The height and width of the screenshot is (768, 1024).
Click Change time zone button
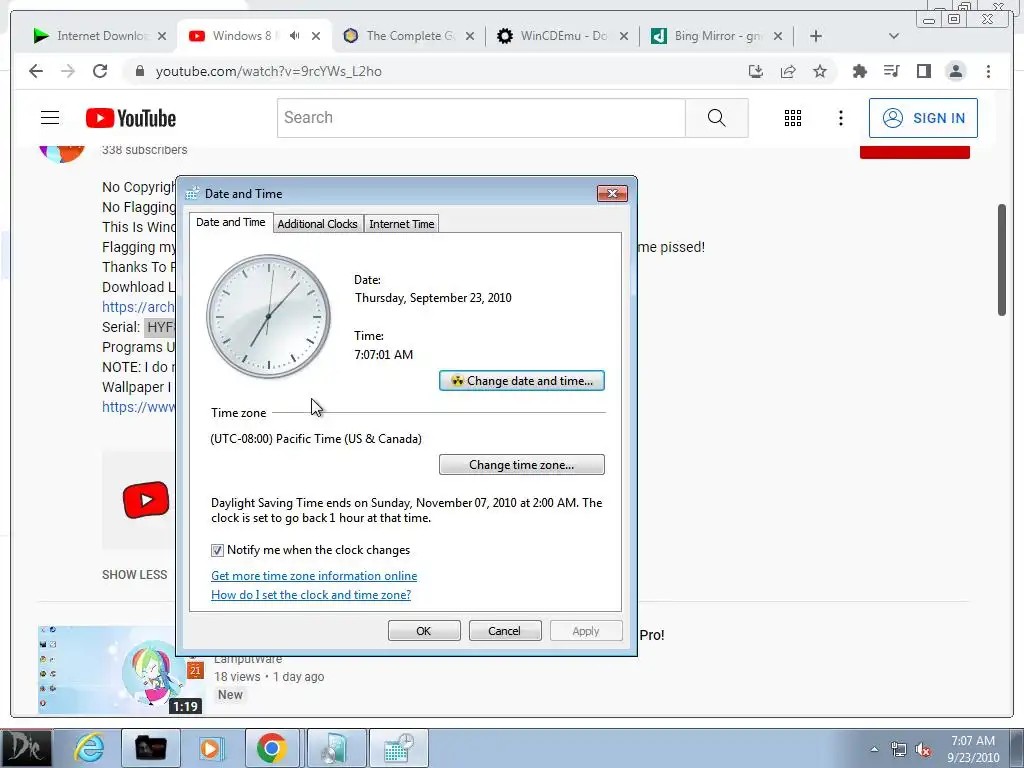click(522, 465)
